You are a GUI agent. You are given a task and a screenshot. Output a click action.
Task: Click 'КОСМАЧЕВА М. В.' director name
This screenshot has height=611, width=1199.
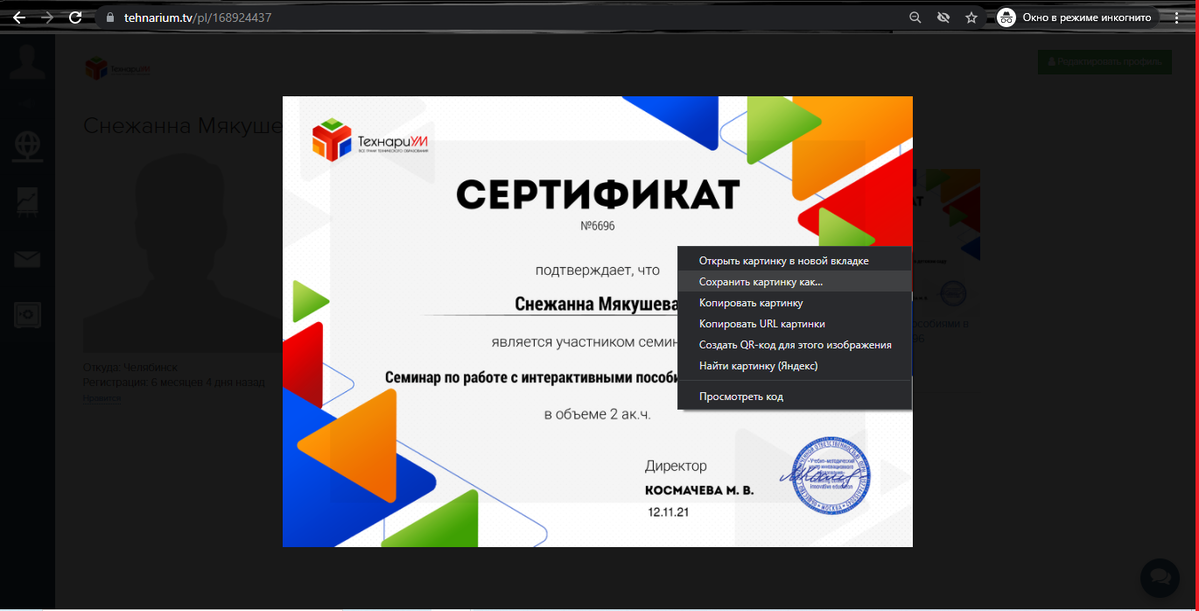[x=700, y=490]
